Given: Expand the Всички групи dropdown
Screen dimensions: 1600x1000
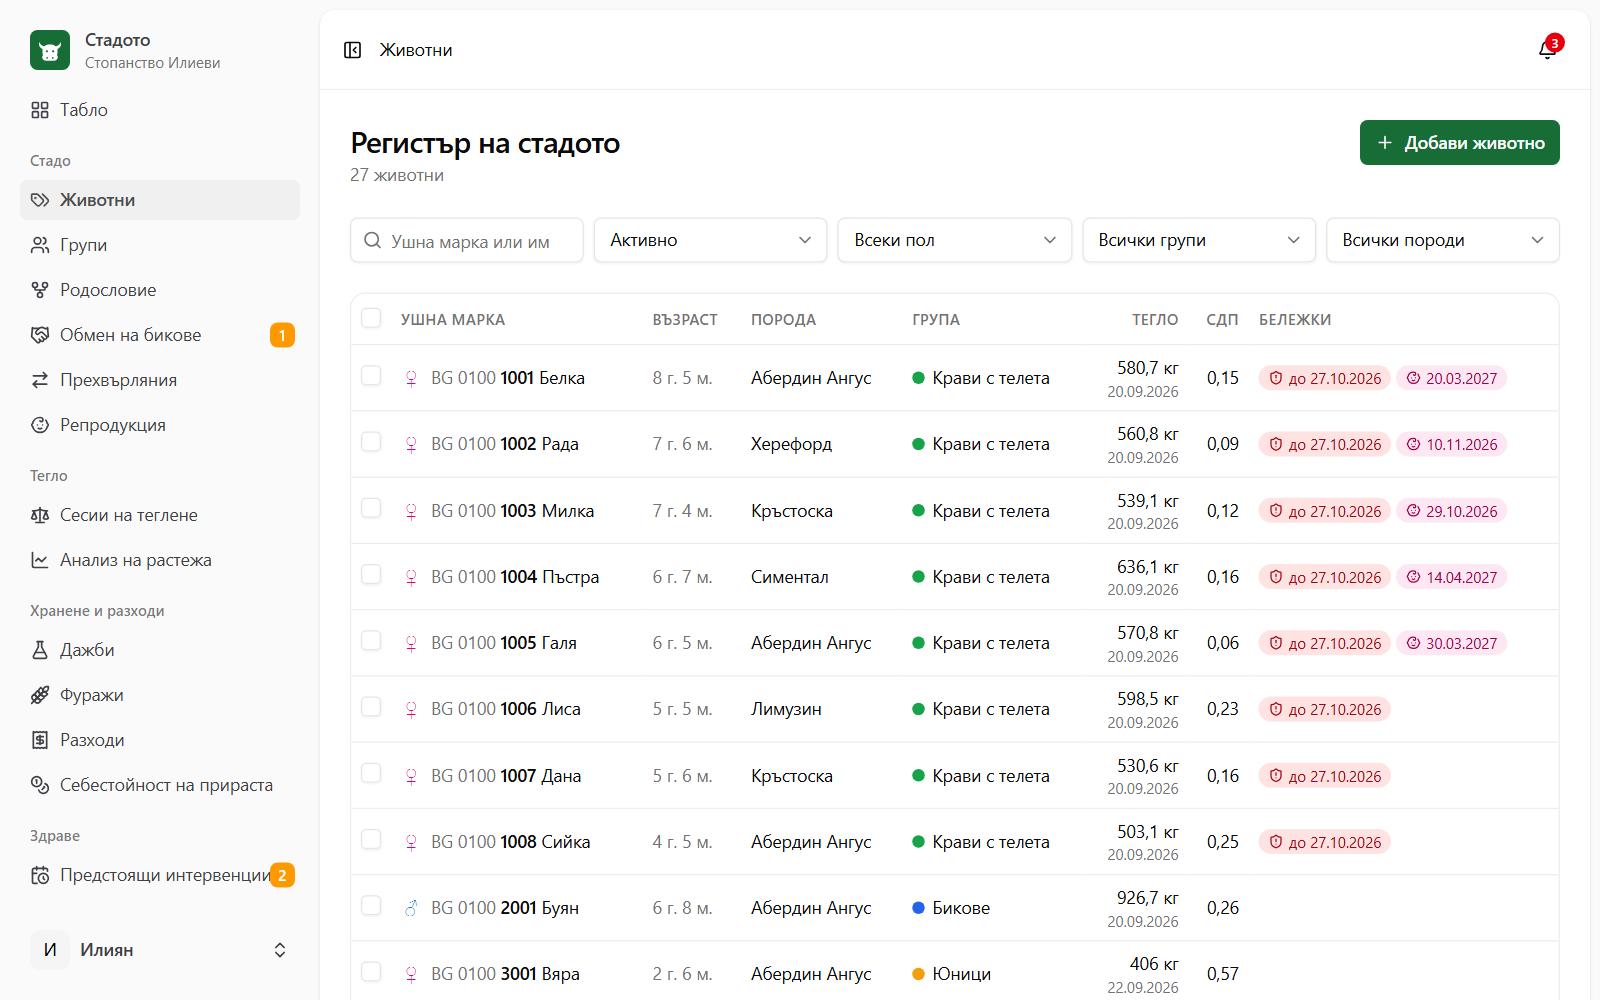Looking at the screenshot, I should coord(1199,240).
